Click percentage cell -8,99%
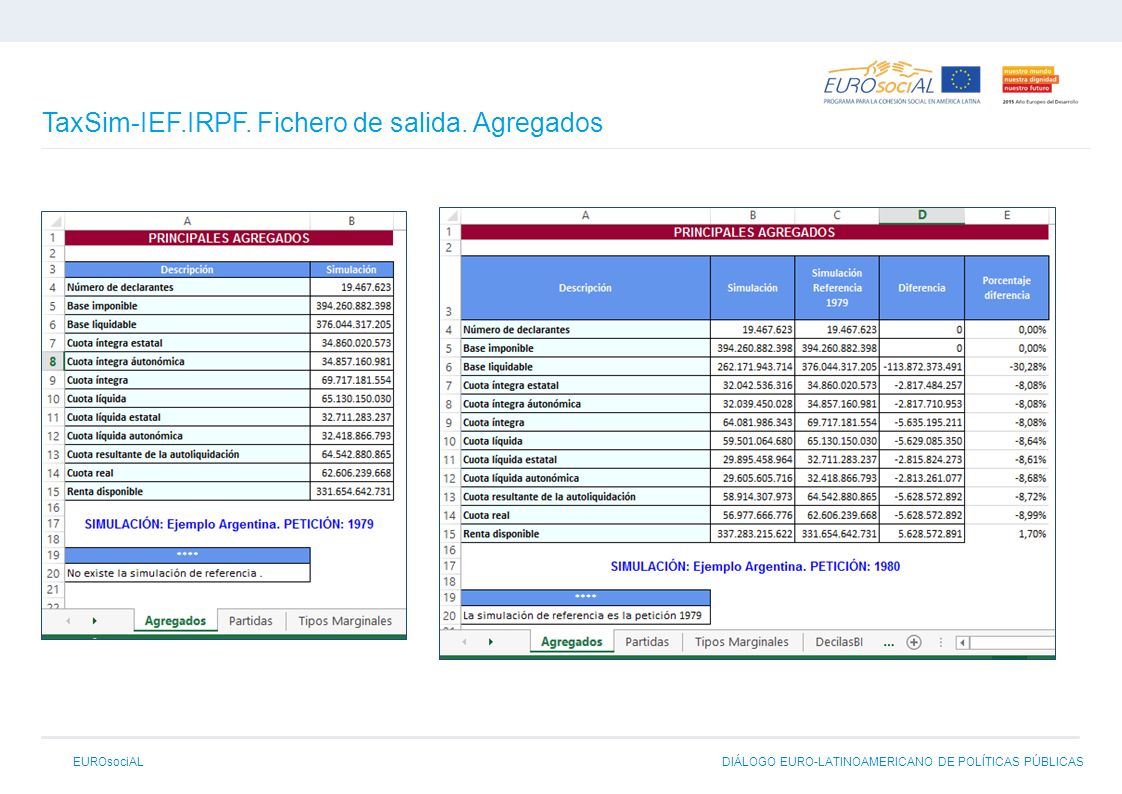The image size is (1122, 794). click(1006, 515)
